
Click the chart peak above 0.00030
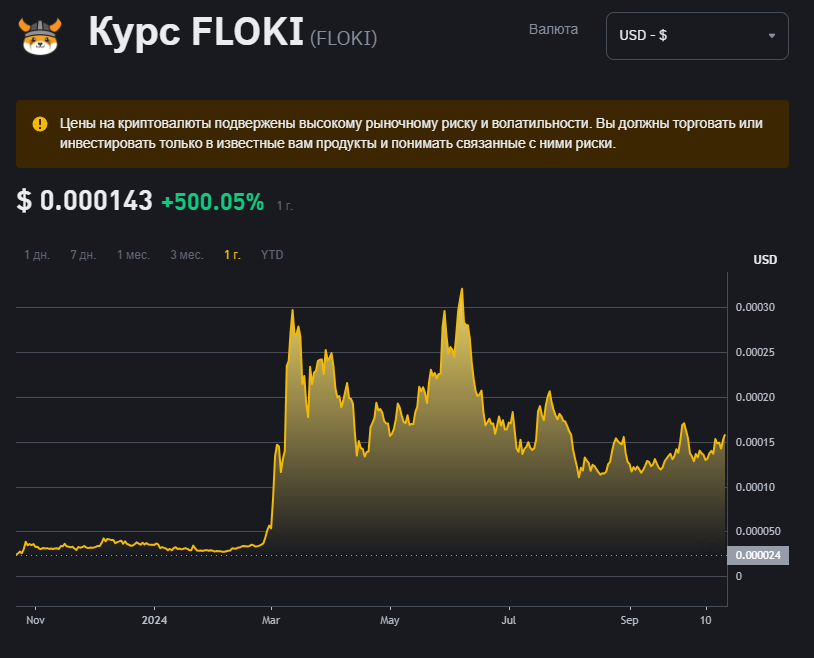(x=462, y=290)
